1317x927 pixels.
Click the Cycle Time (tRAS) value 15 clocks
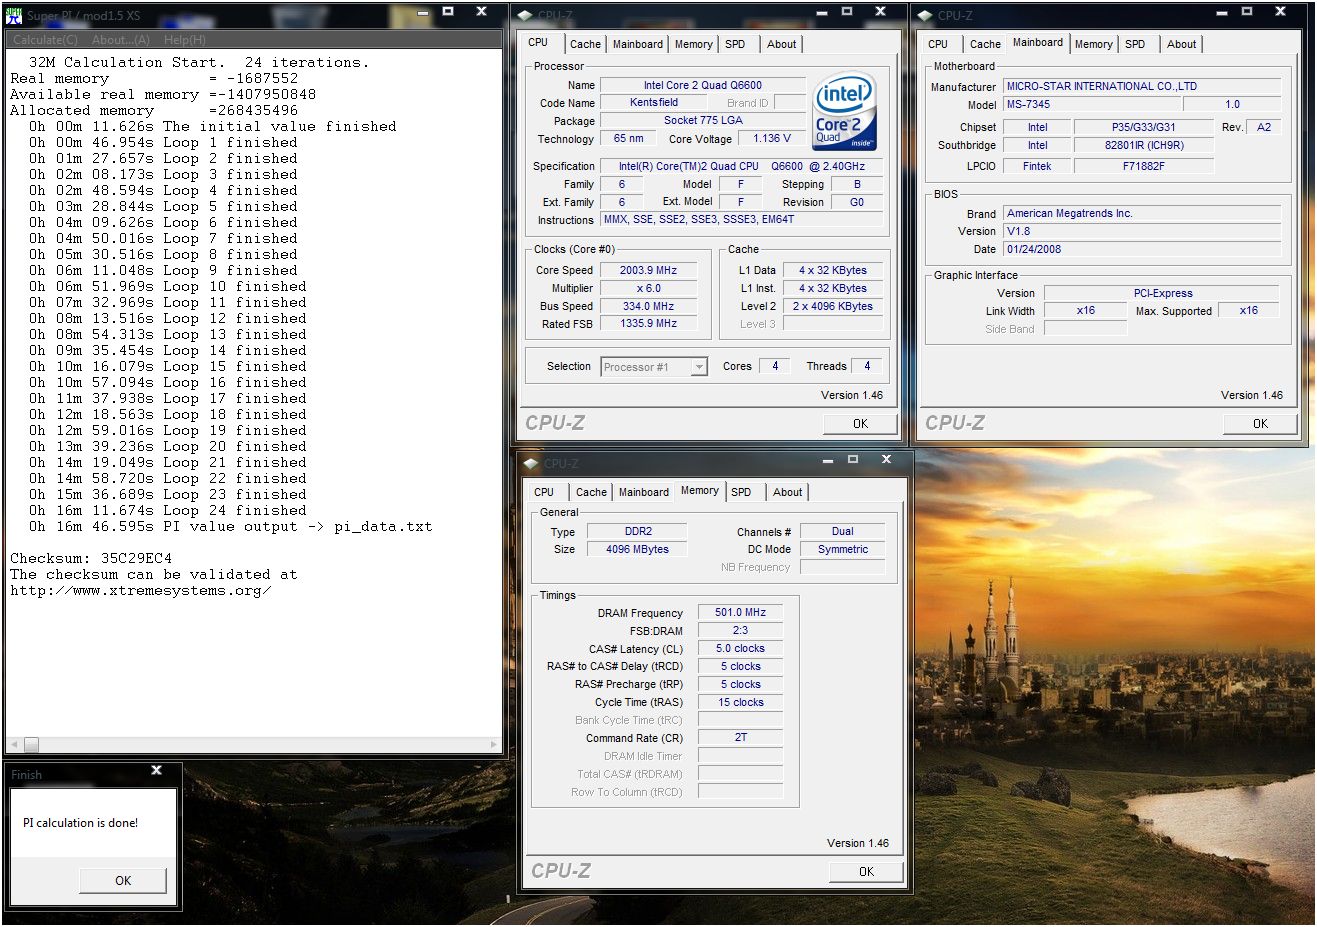pos(740,702)
